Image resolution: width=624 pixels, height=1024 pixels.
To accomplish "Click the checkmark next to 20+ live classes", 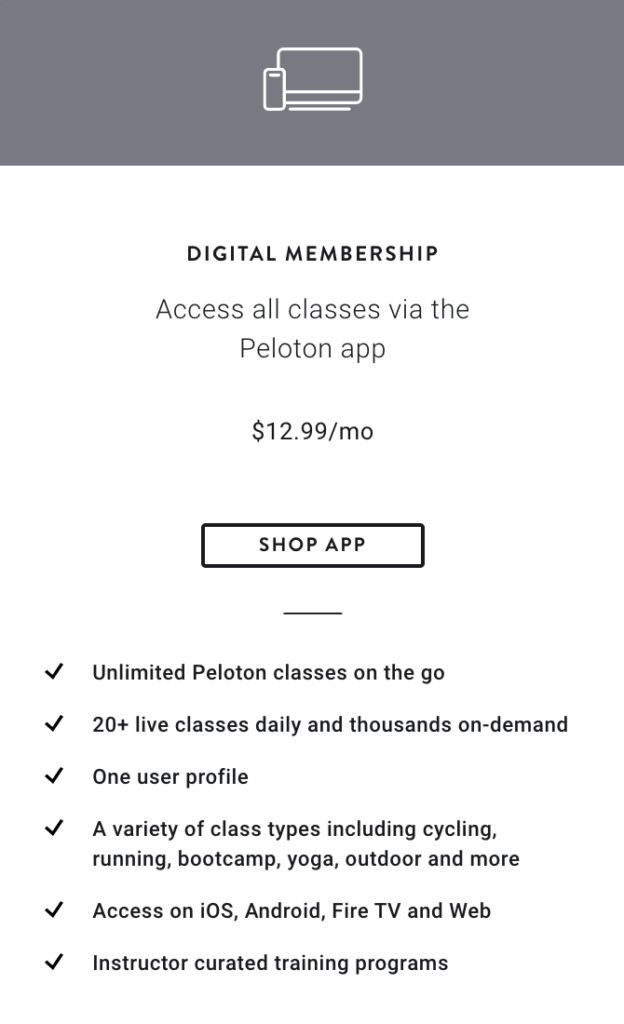I will tap(54, 724).
